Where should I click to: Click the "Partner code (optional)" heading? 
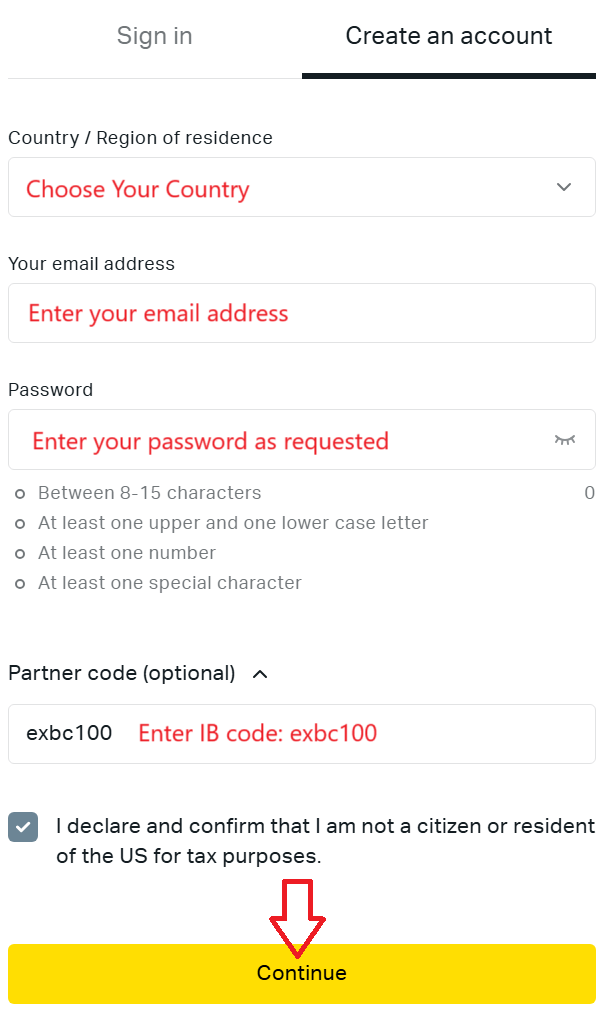coord(121,673)
